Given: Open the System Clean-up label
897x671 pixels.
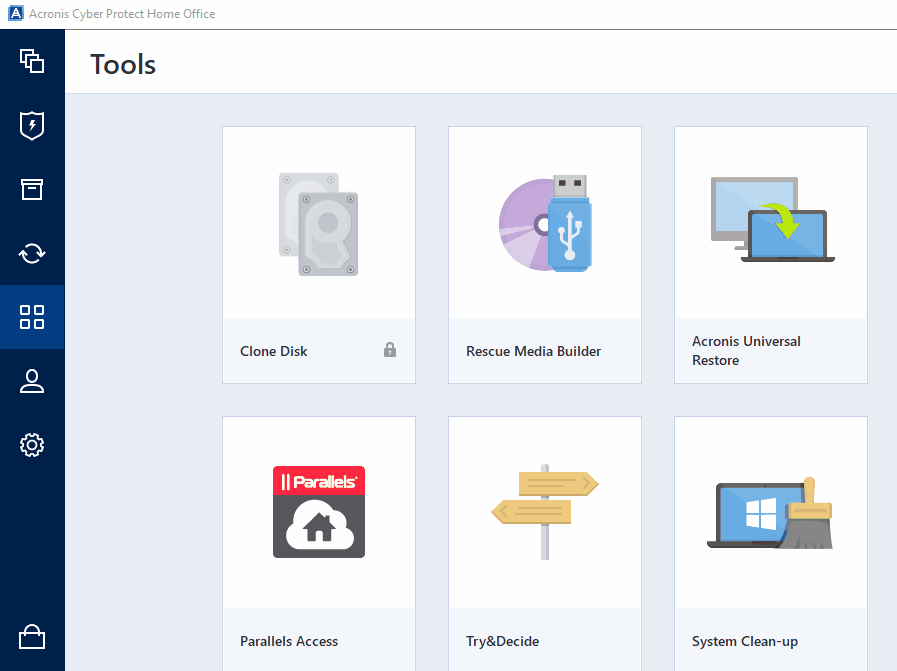Looking at the screenshot, I should (745, 641).
